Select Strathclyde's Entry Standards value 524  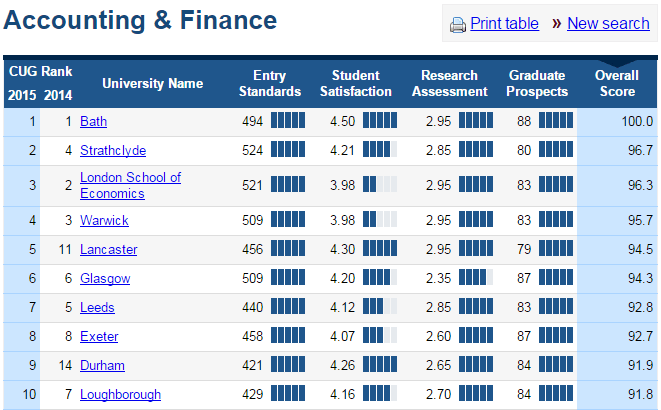pyautogui.click(x=253, y=150)
